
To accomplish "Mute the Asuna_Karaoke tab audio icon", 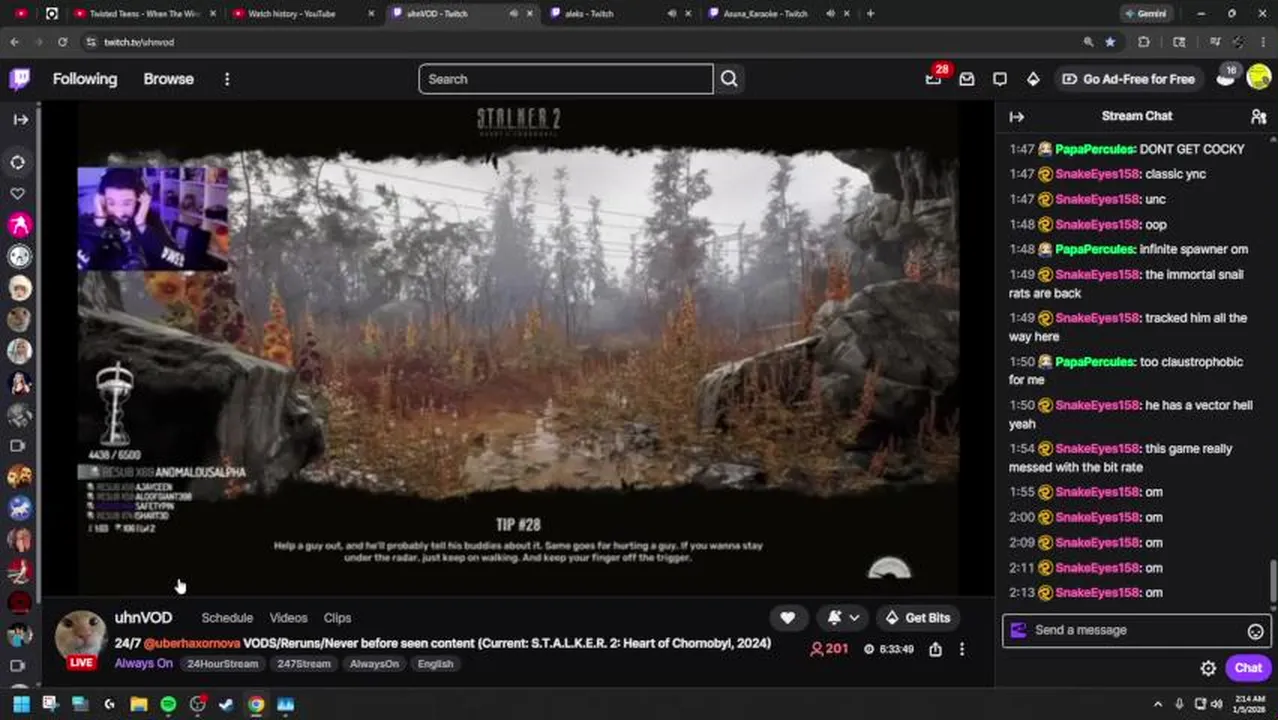I will [830, 14].
